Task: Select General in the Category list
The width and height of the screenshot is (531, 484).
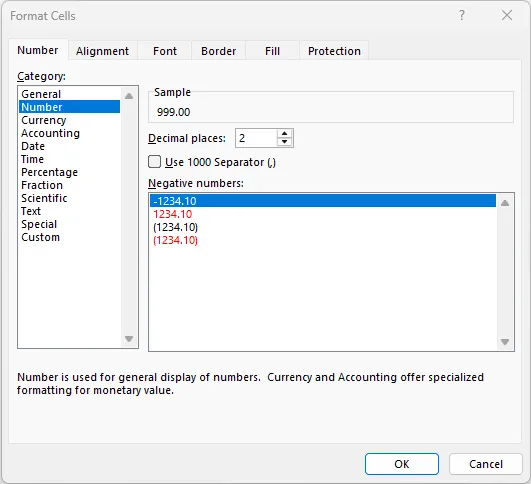Action: [69, 94]
